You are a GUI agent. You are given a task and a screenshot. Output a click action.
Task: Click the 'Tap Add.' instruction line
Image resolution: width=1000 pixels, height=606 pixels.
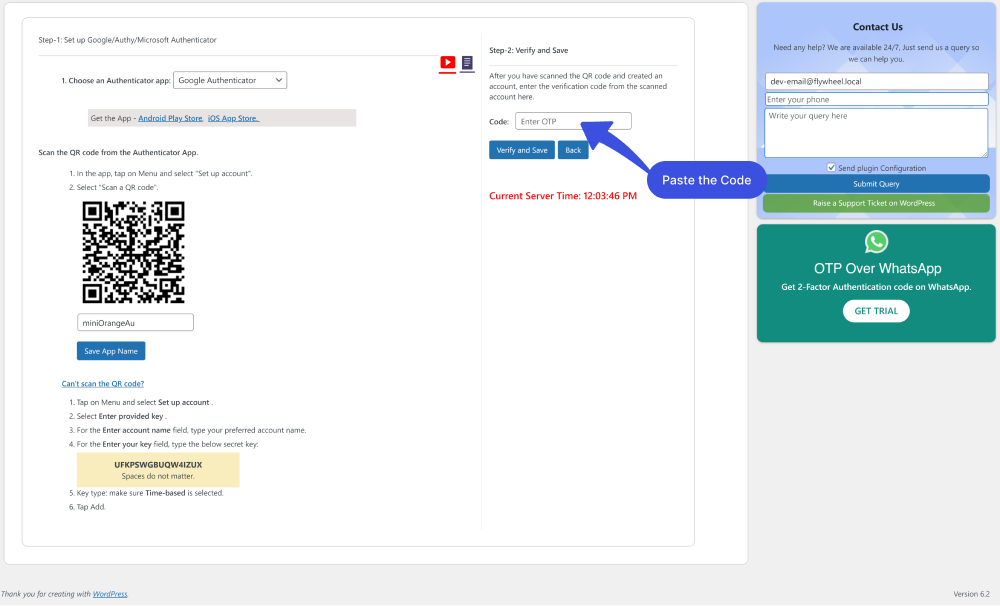click(x=91, y=507)
